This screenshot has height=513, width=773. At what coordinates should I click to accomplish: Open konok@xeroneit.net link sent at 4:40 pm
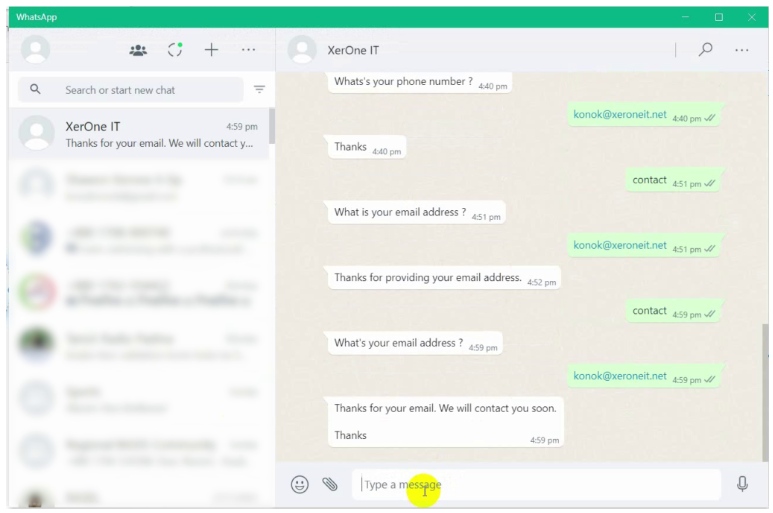[620, 114]
